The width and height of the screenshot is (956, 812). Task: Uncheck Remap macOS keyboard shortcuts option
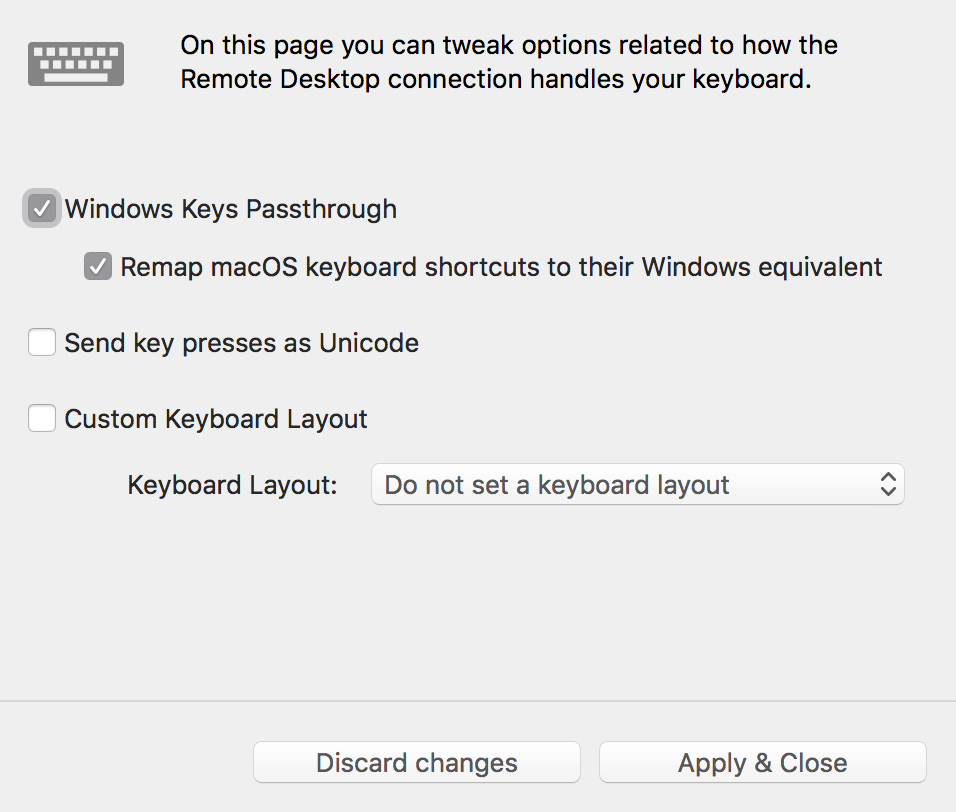(98, 267)
